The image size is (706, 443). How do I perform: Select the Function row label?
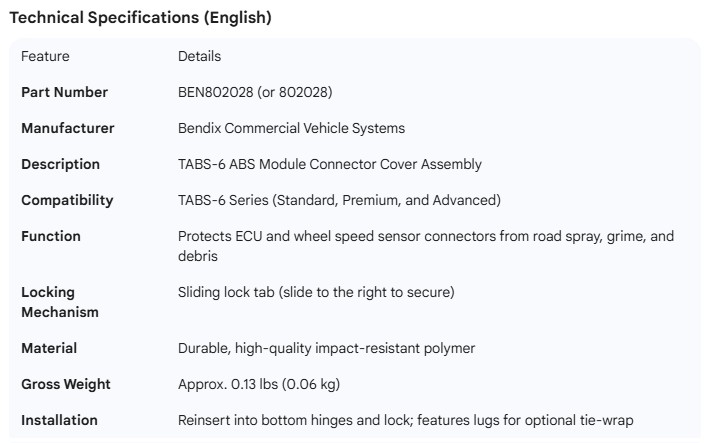click(x=51, y=236)
